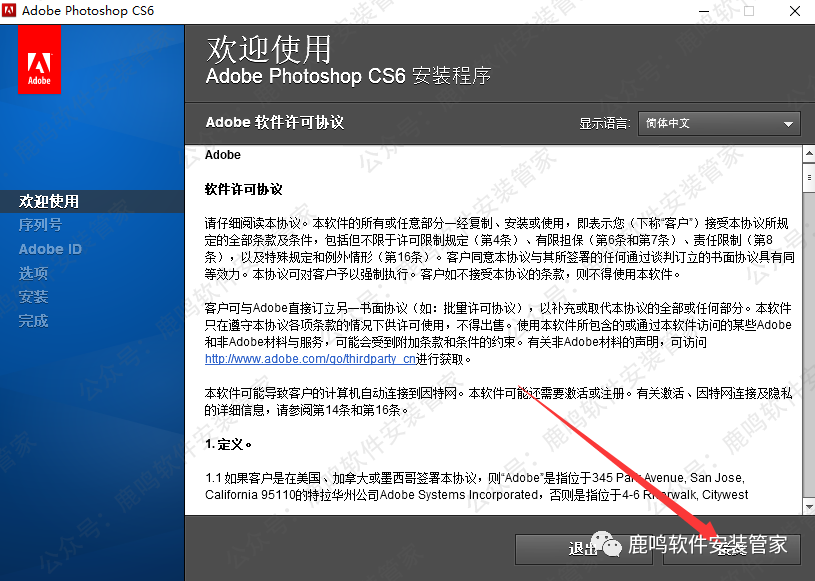Close the Photoshop CS6 installer window
Screen dimensions: 815x581
[x=792, y=11]
